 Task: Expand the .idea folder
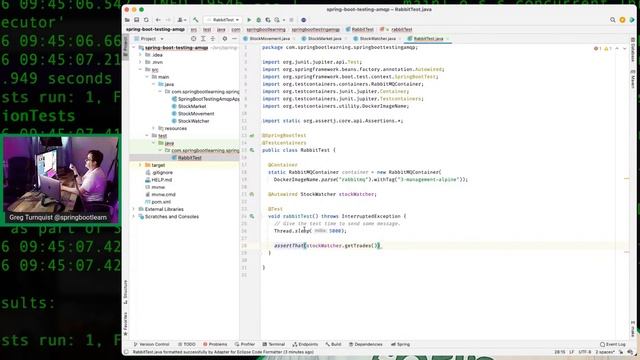[141, 55]
